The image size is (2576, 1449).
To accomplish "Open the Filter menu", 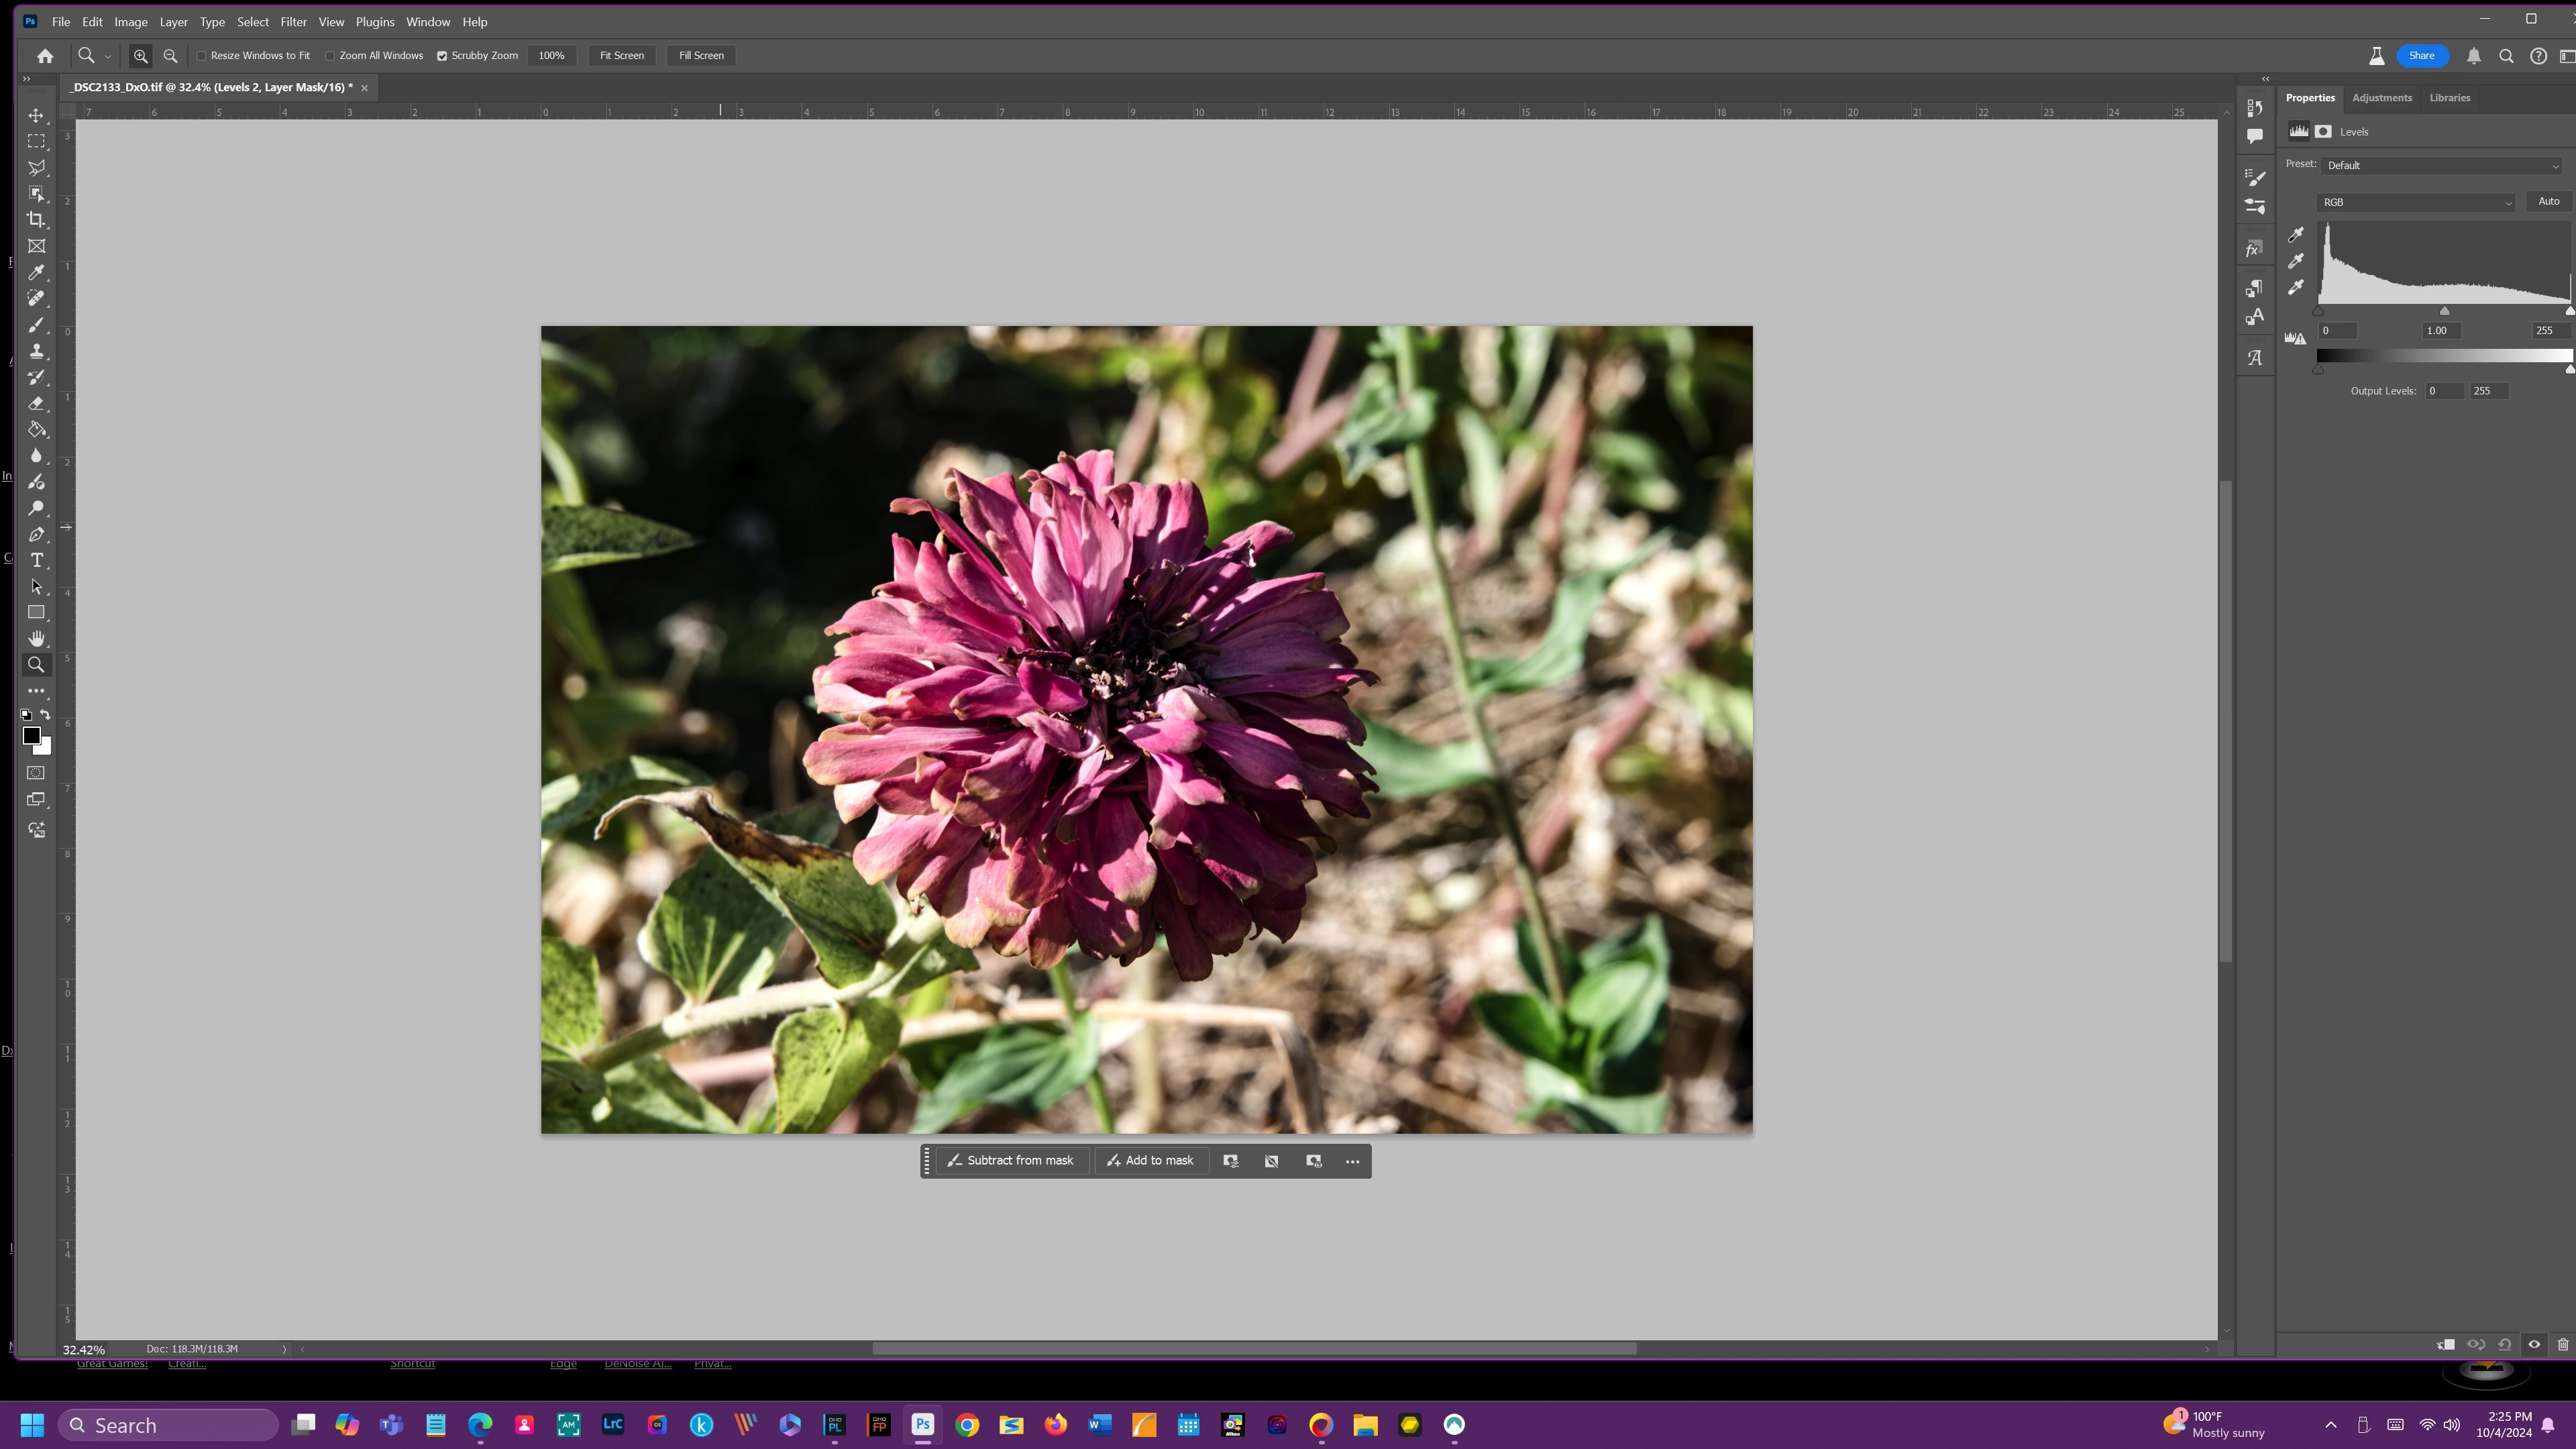I will 293,22.
